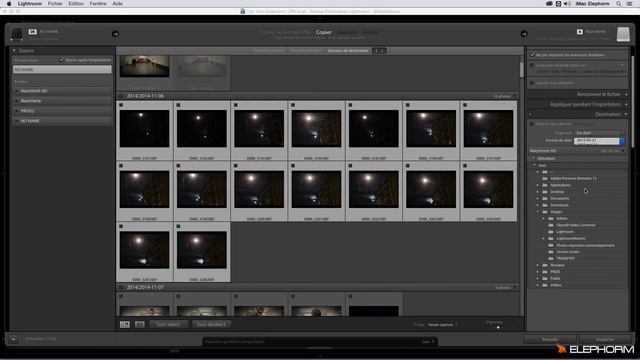640x360 pixels.
Task: Select iSkysoft Video Converter folder
Action: [x=576, y=225]
